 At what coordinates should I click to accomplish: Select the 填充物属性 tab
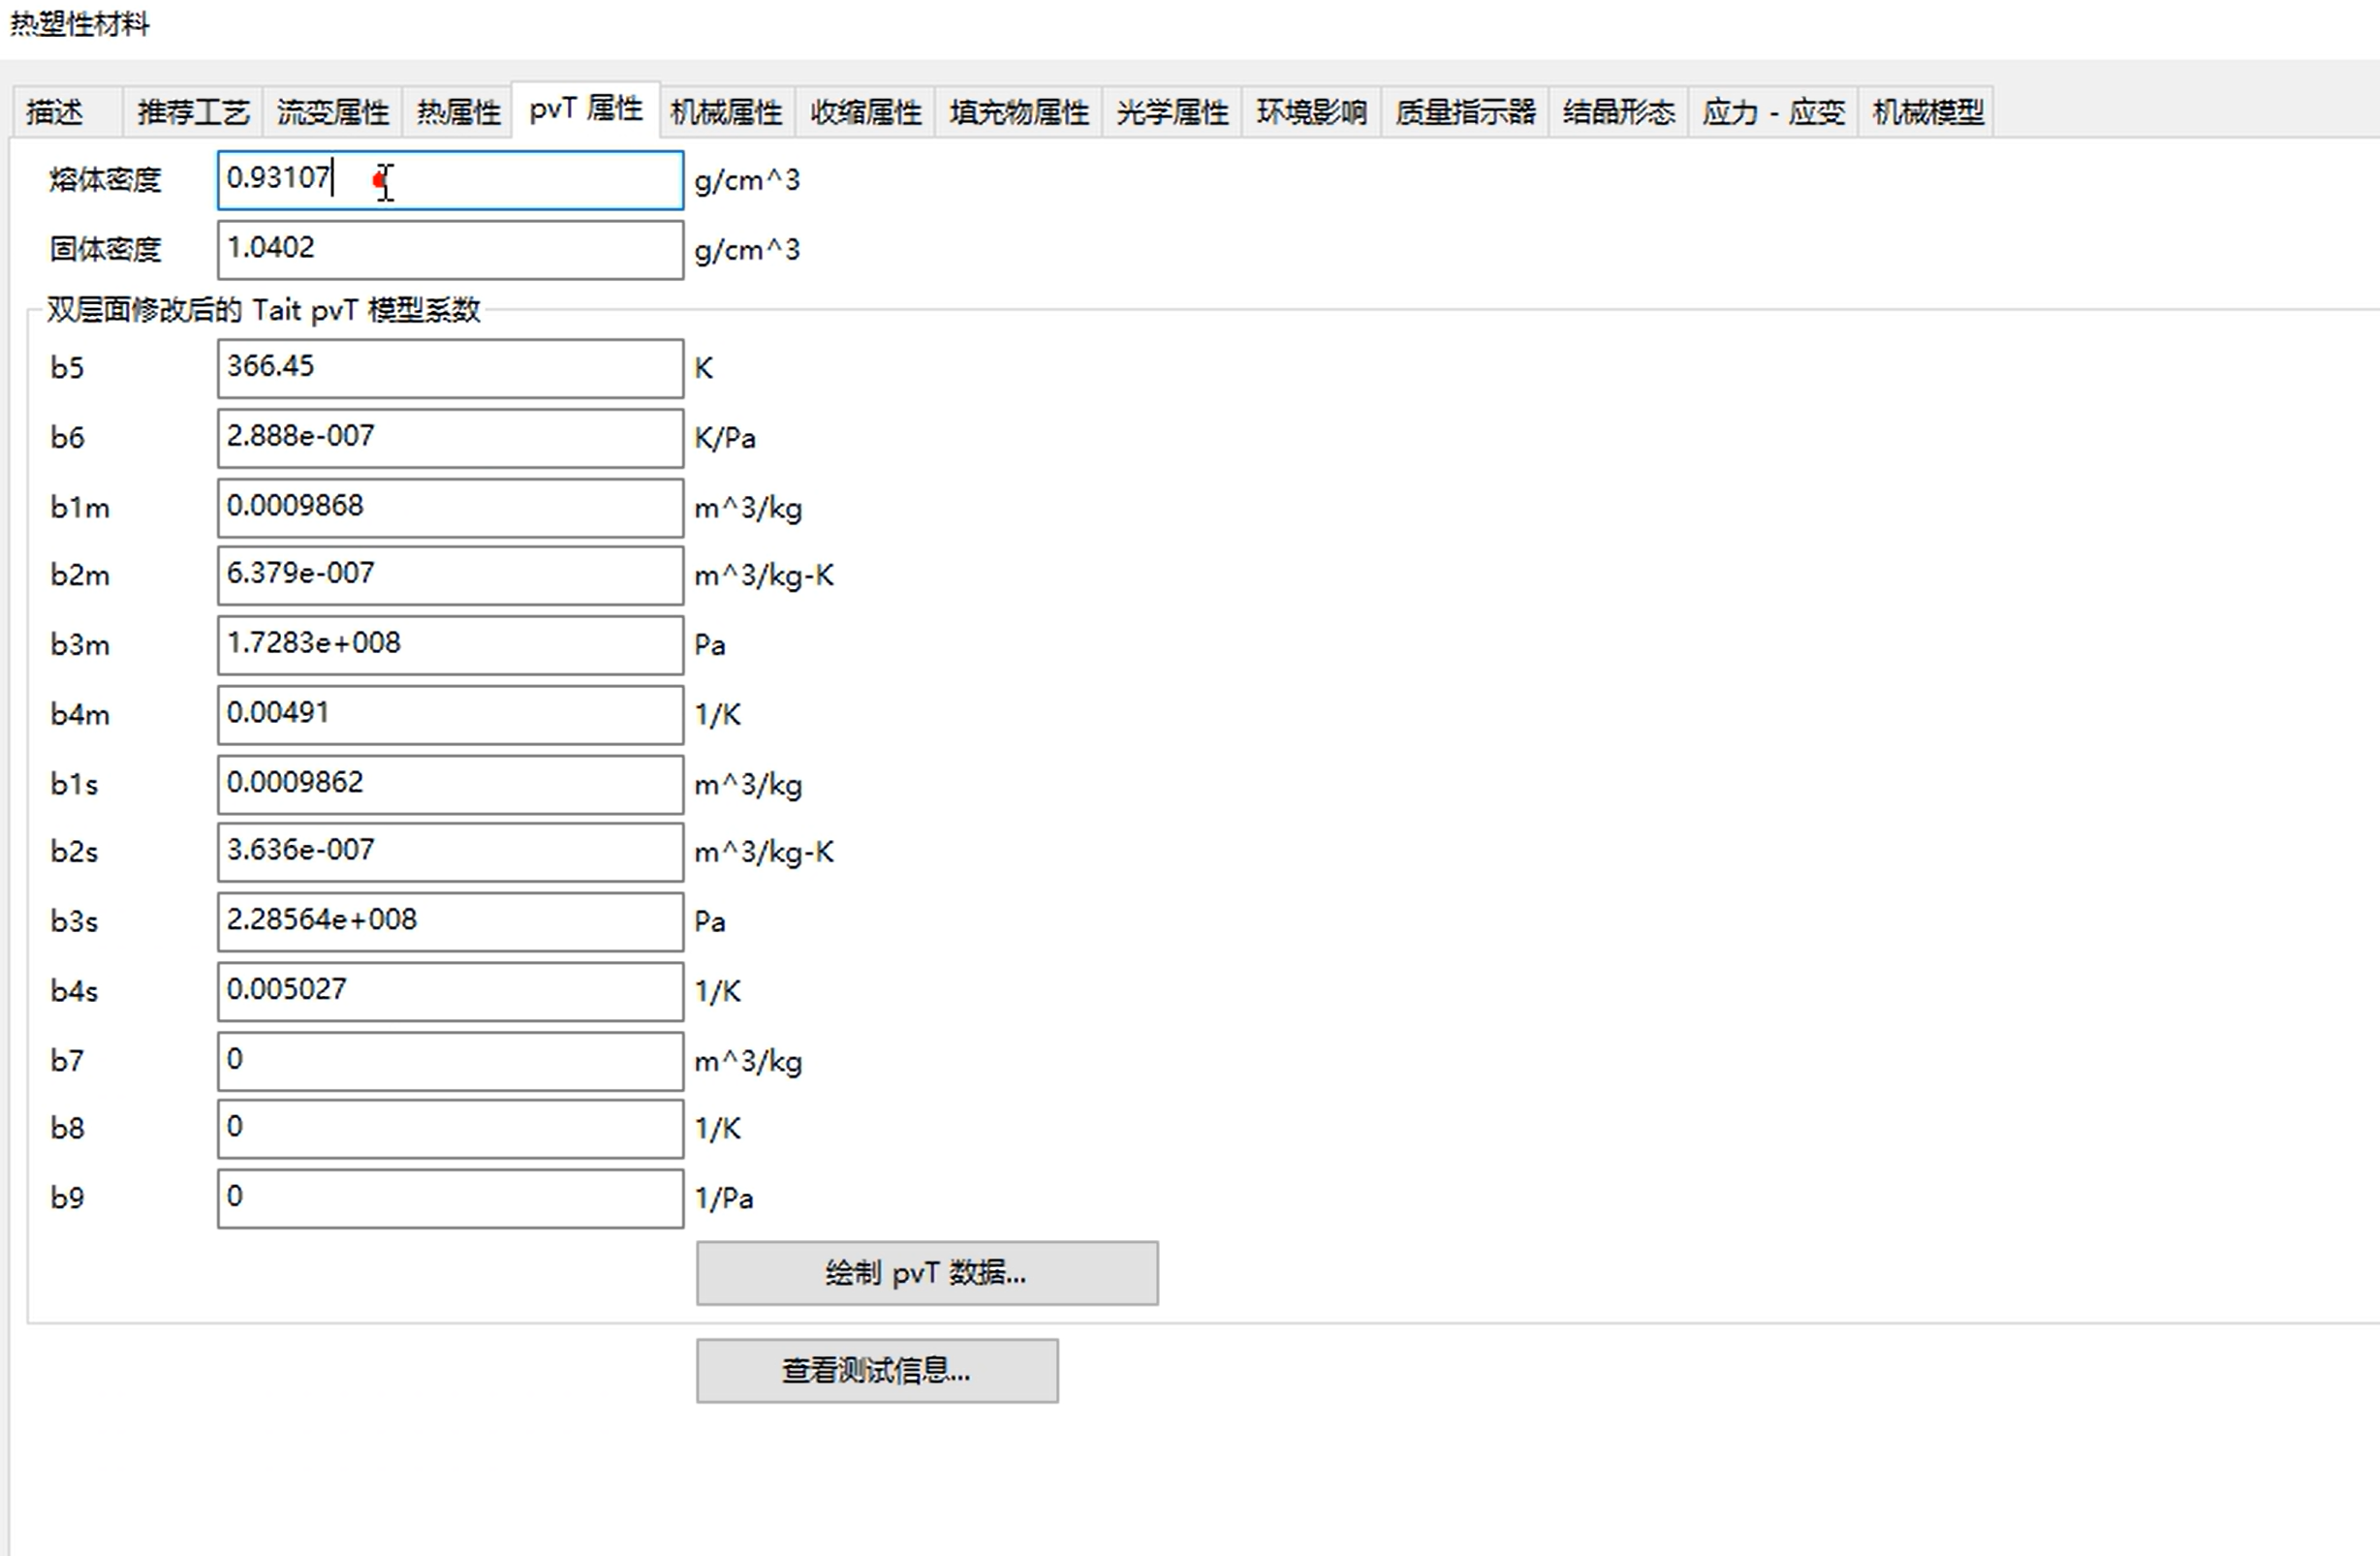coord(1019,112)
